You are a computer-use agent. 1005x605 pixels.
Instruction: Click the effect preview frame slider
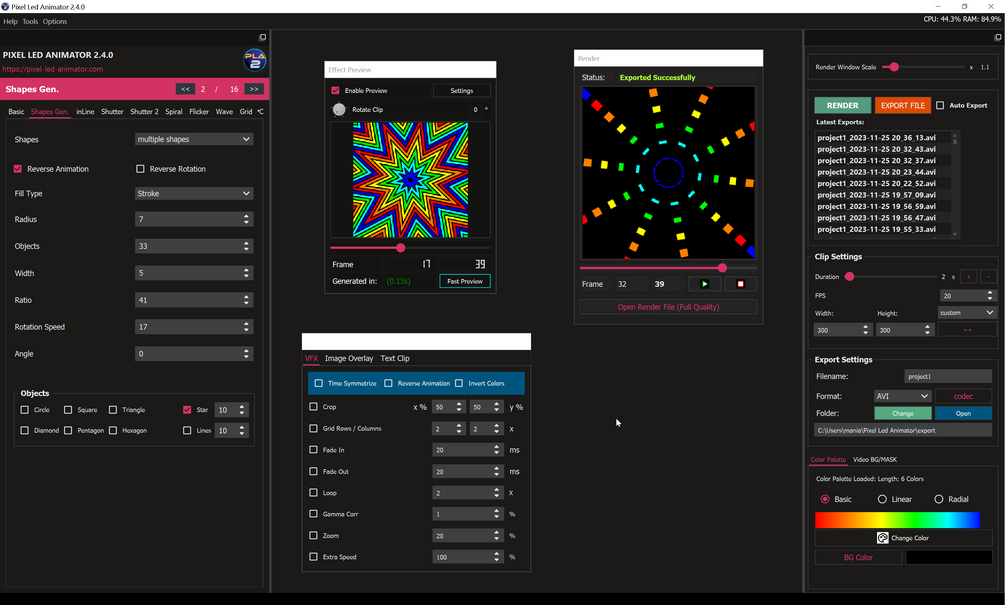point(410,248)
